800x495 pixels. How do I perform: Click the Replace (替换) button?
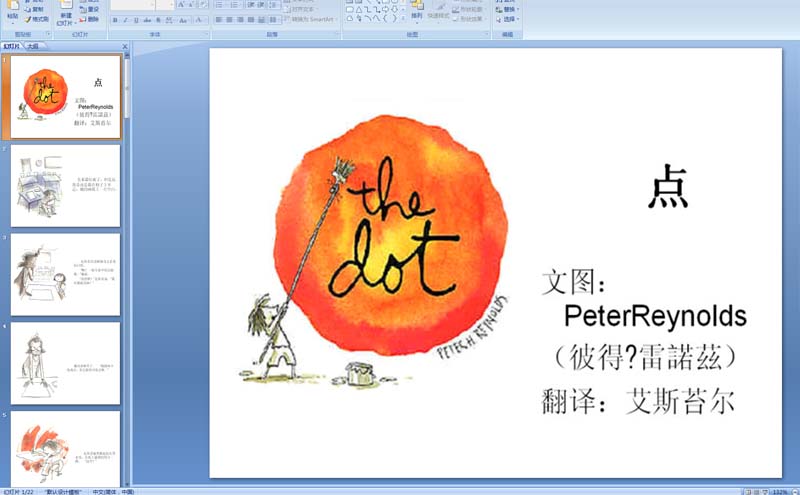pyautogui.click(x=508, y=9)
